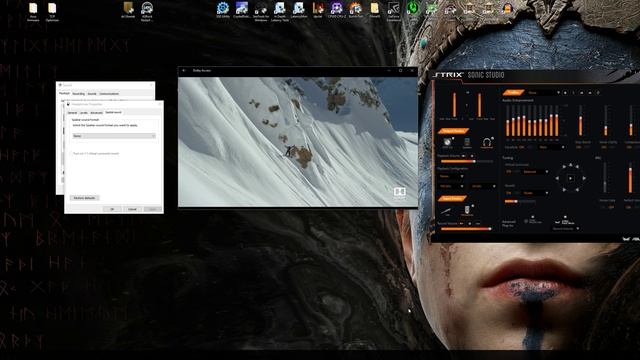Switch to the Advanced tab in Headphones Properties
Viewport: 640px width, 360px height.
[96, 113]
